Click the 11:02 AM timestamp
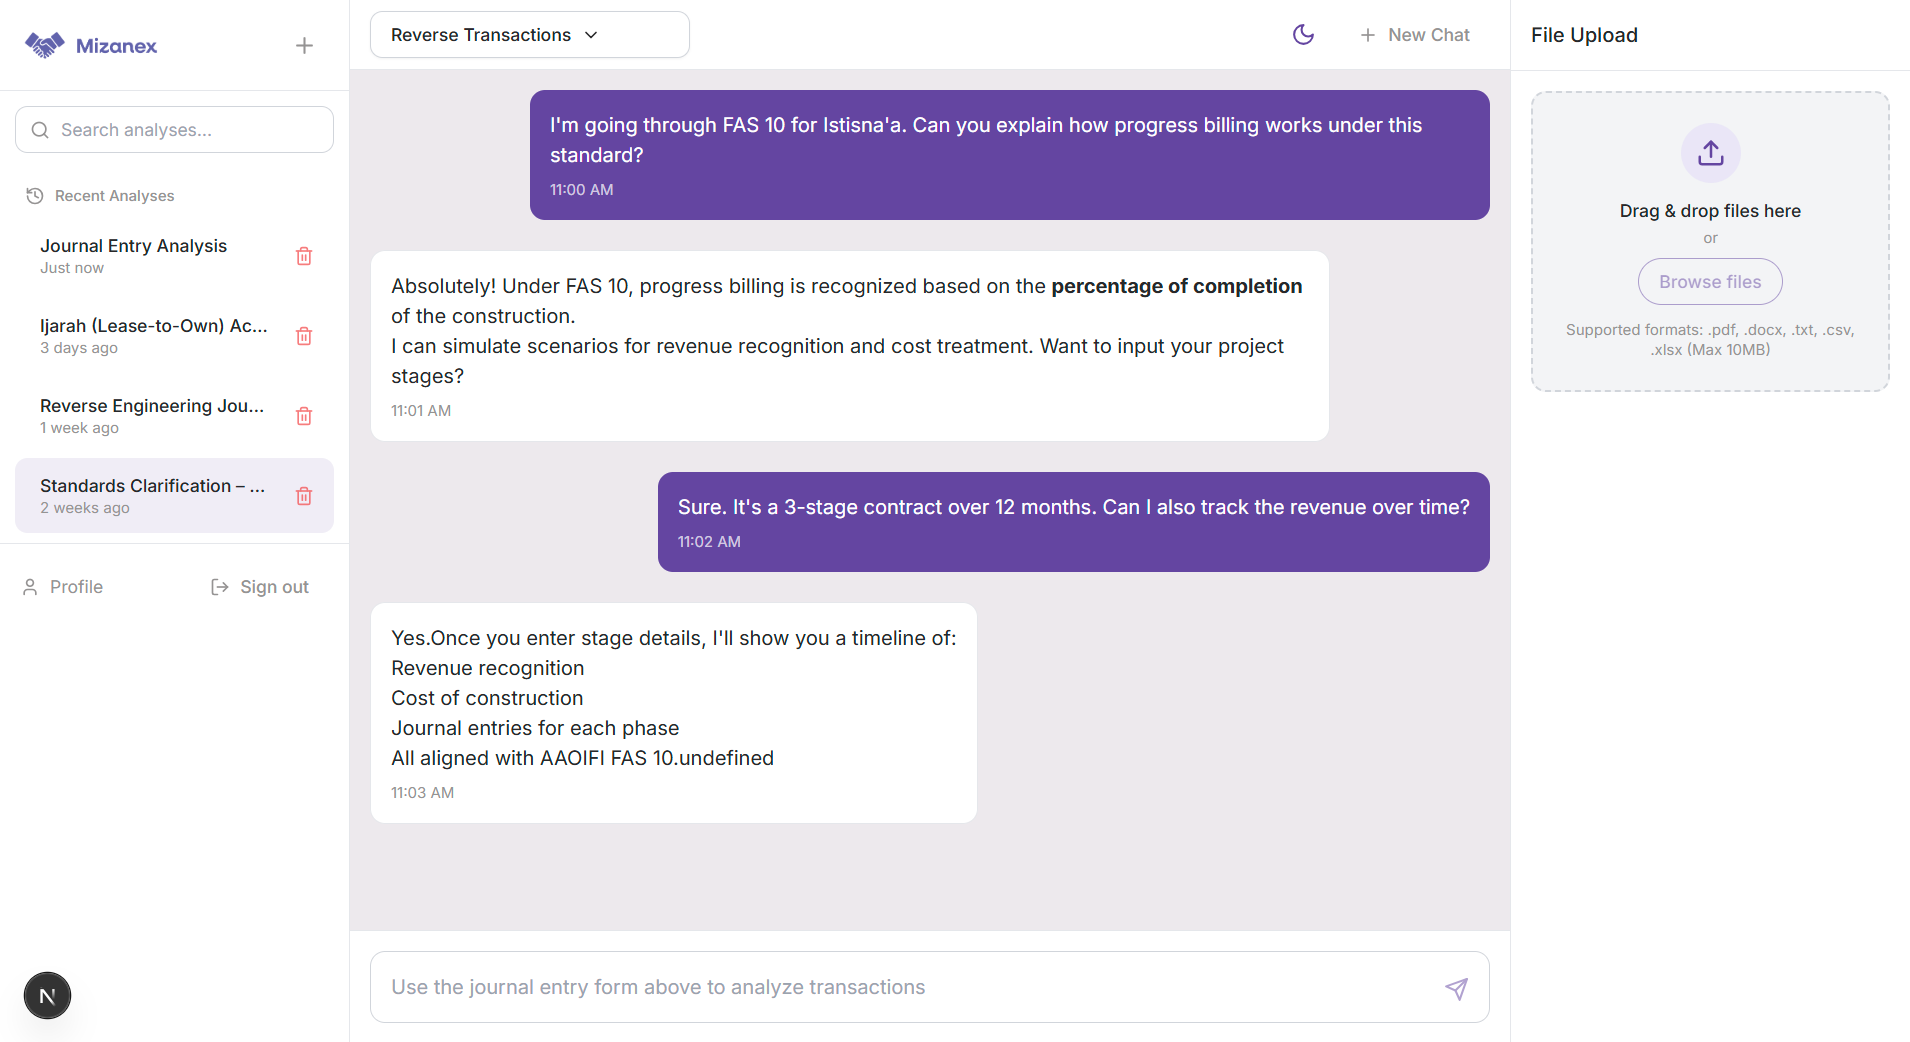The width and height of the screenshot is (1910, 1042). pos(709,542)
